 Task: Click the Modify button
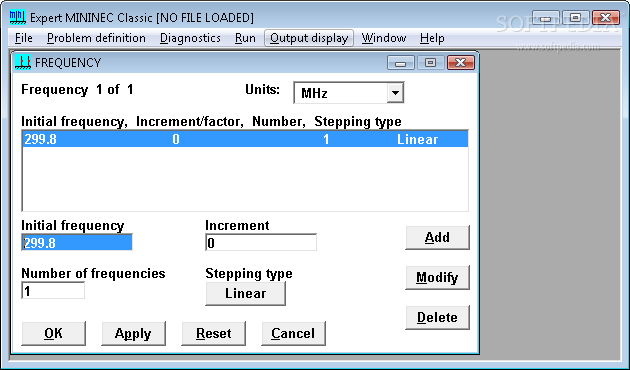(437, 278)
